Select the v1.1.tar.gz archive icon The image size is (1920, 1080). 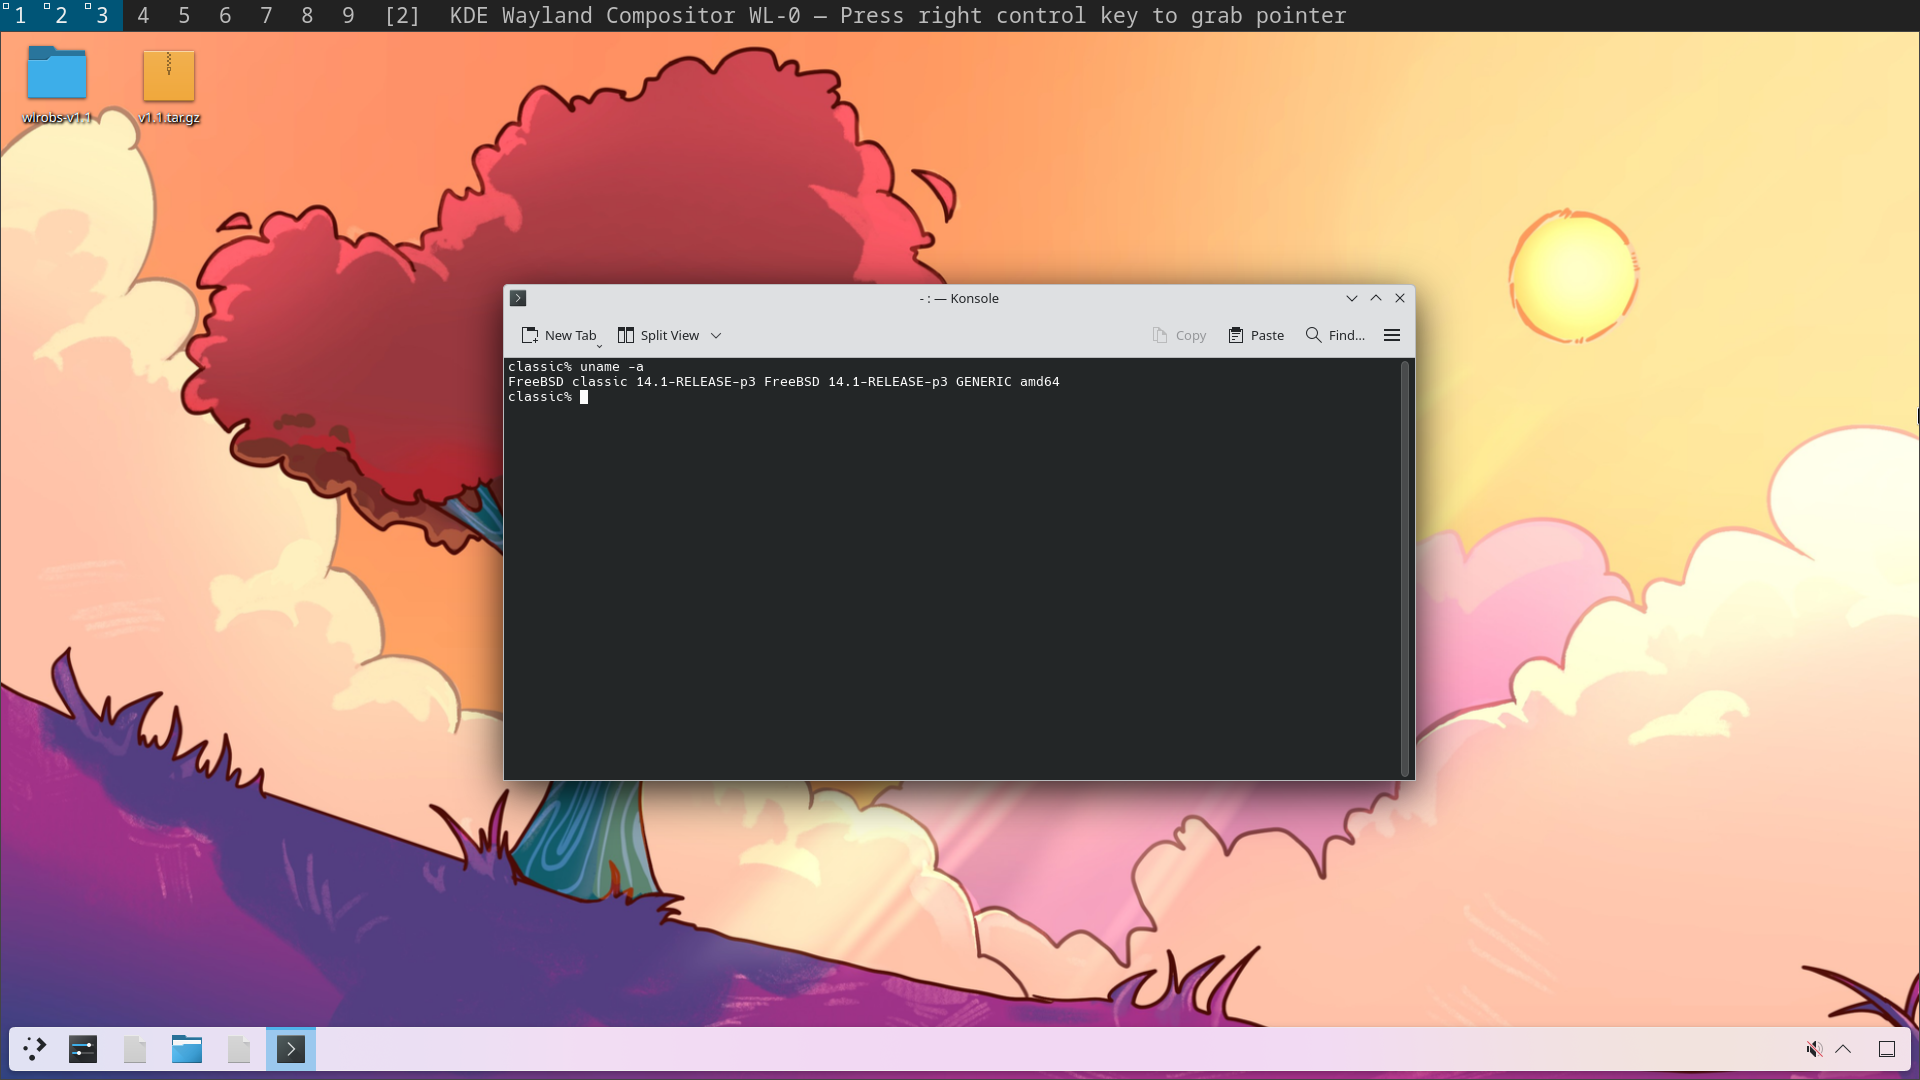[169, 77]
